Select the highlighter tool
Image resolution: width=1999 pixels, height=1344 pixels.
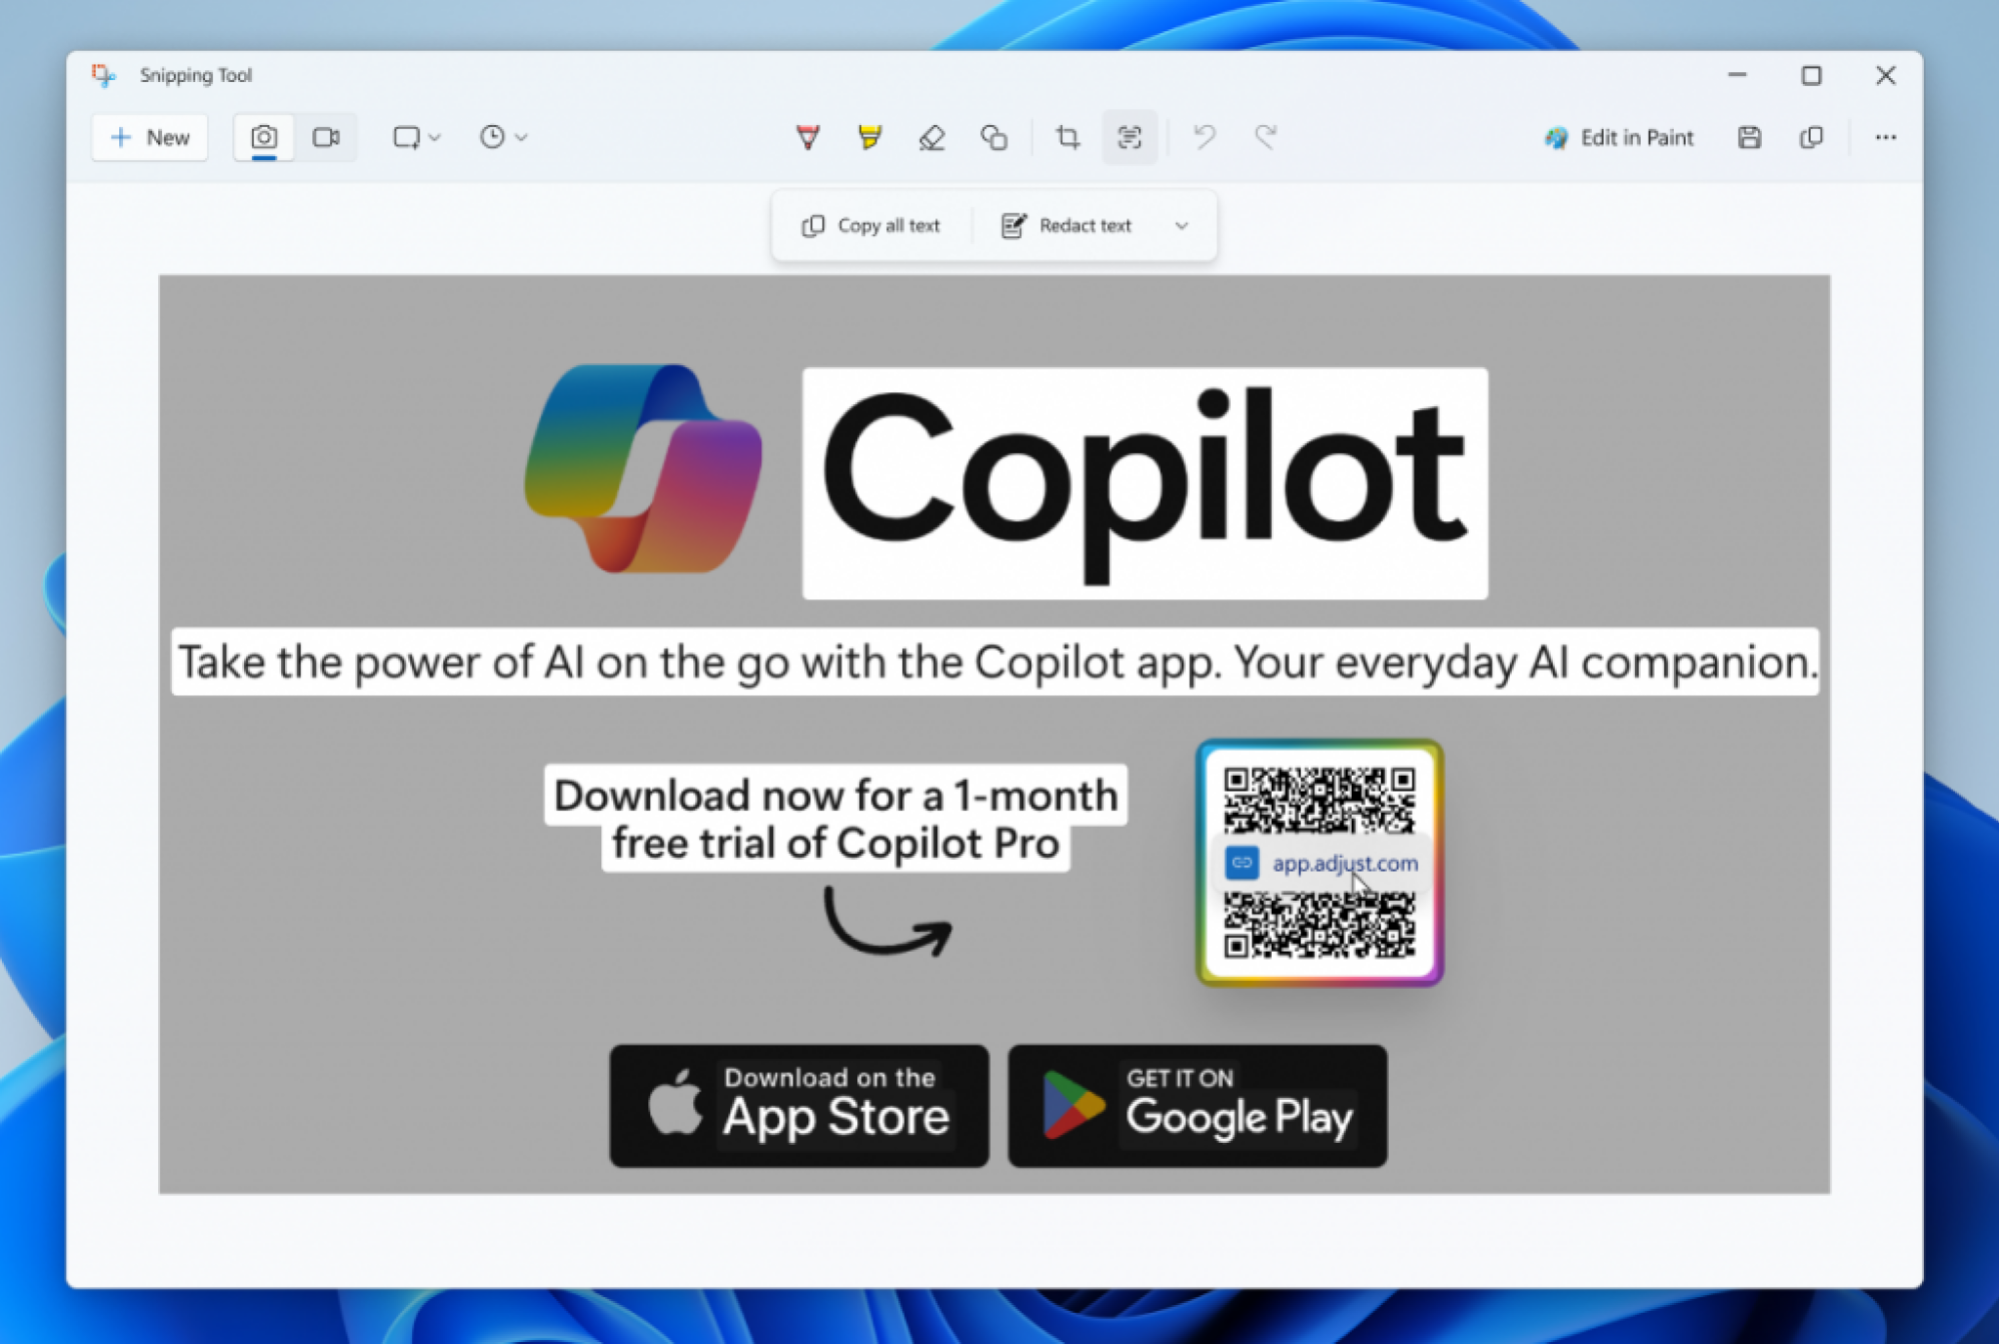pos(871,136)
